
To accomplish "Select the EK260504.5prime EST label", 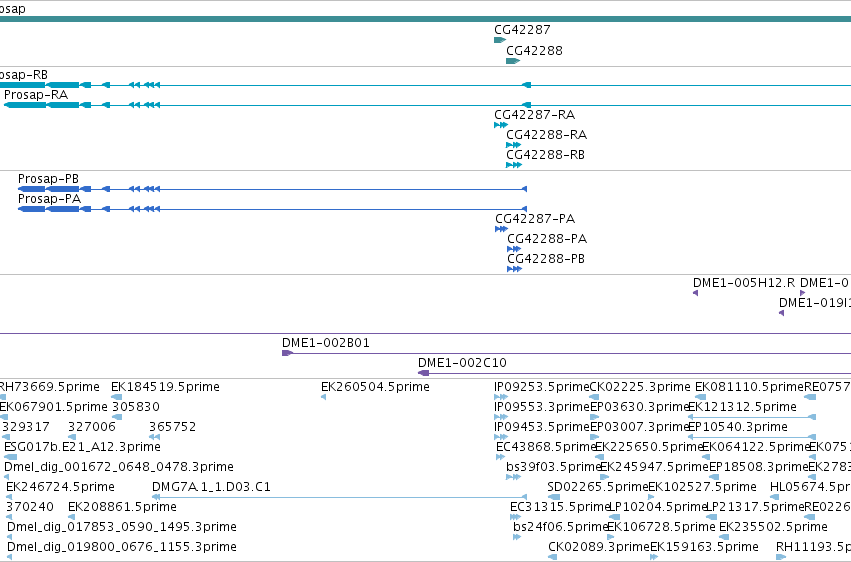I will coord(376,387).
